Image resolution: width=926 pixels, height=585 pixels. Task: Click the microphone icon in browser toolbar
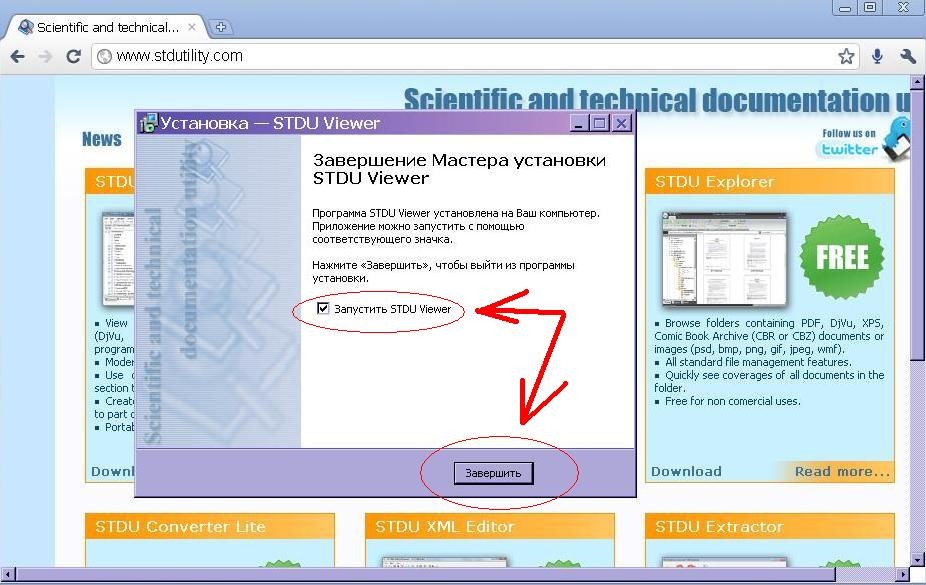tap(878, 56)
